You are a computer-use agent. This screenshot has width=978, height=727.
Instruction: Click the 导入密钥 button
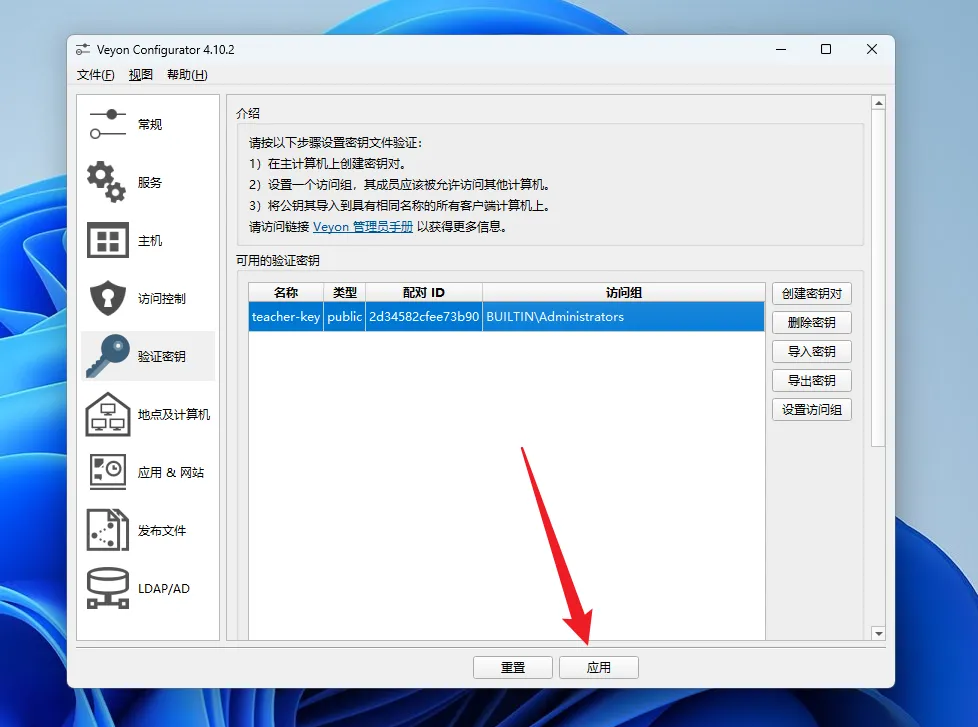coord(811,352)
